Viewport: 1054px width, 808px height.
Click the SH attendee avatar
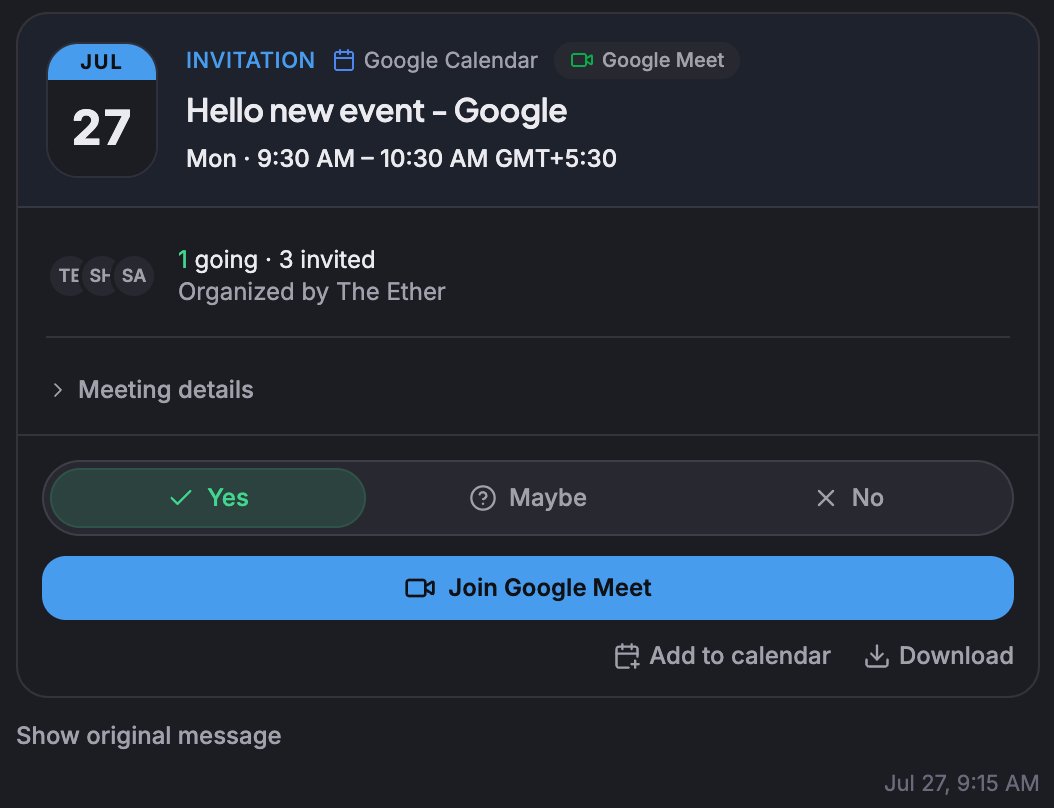click(x=99, y=276)
